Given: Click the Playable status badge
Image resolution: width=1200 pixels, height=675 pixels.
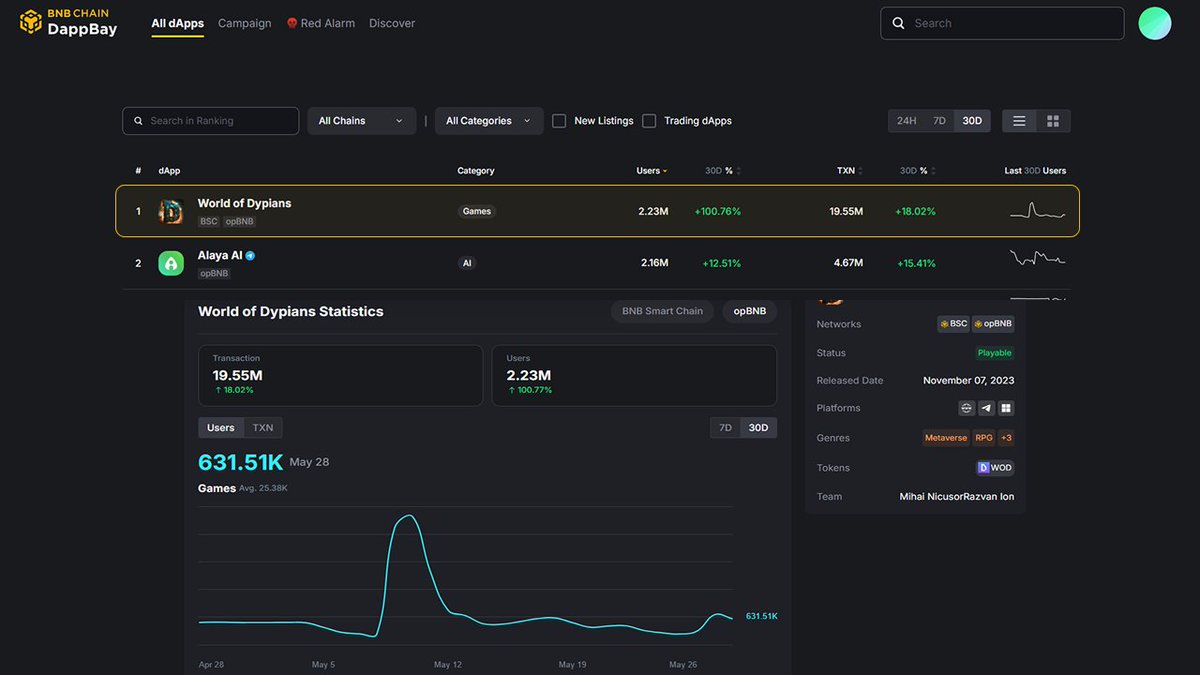Looking at the screenshot, I should coord(995,353).
